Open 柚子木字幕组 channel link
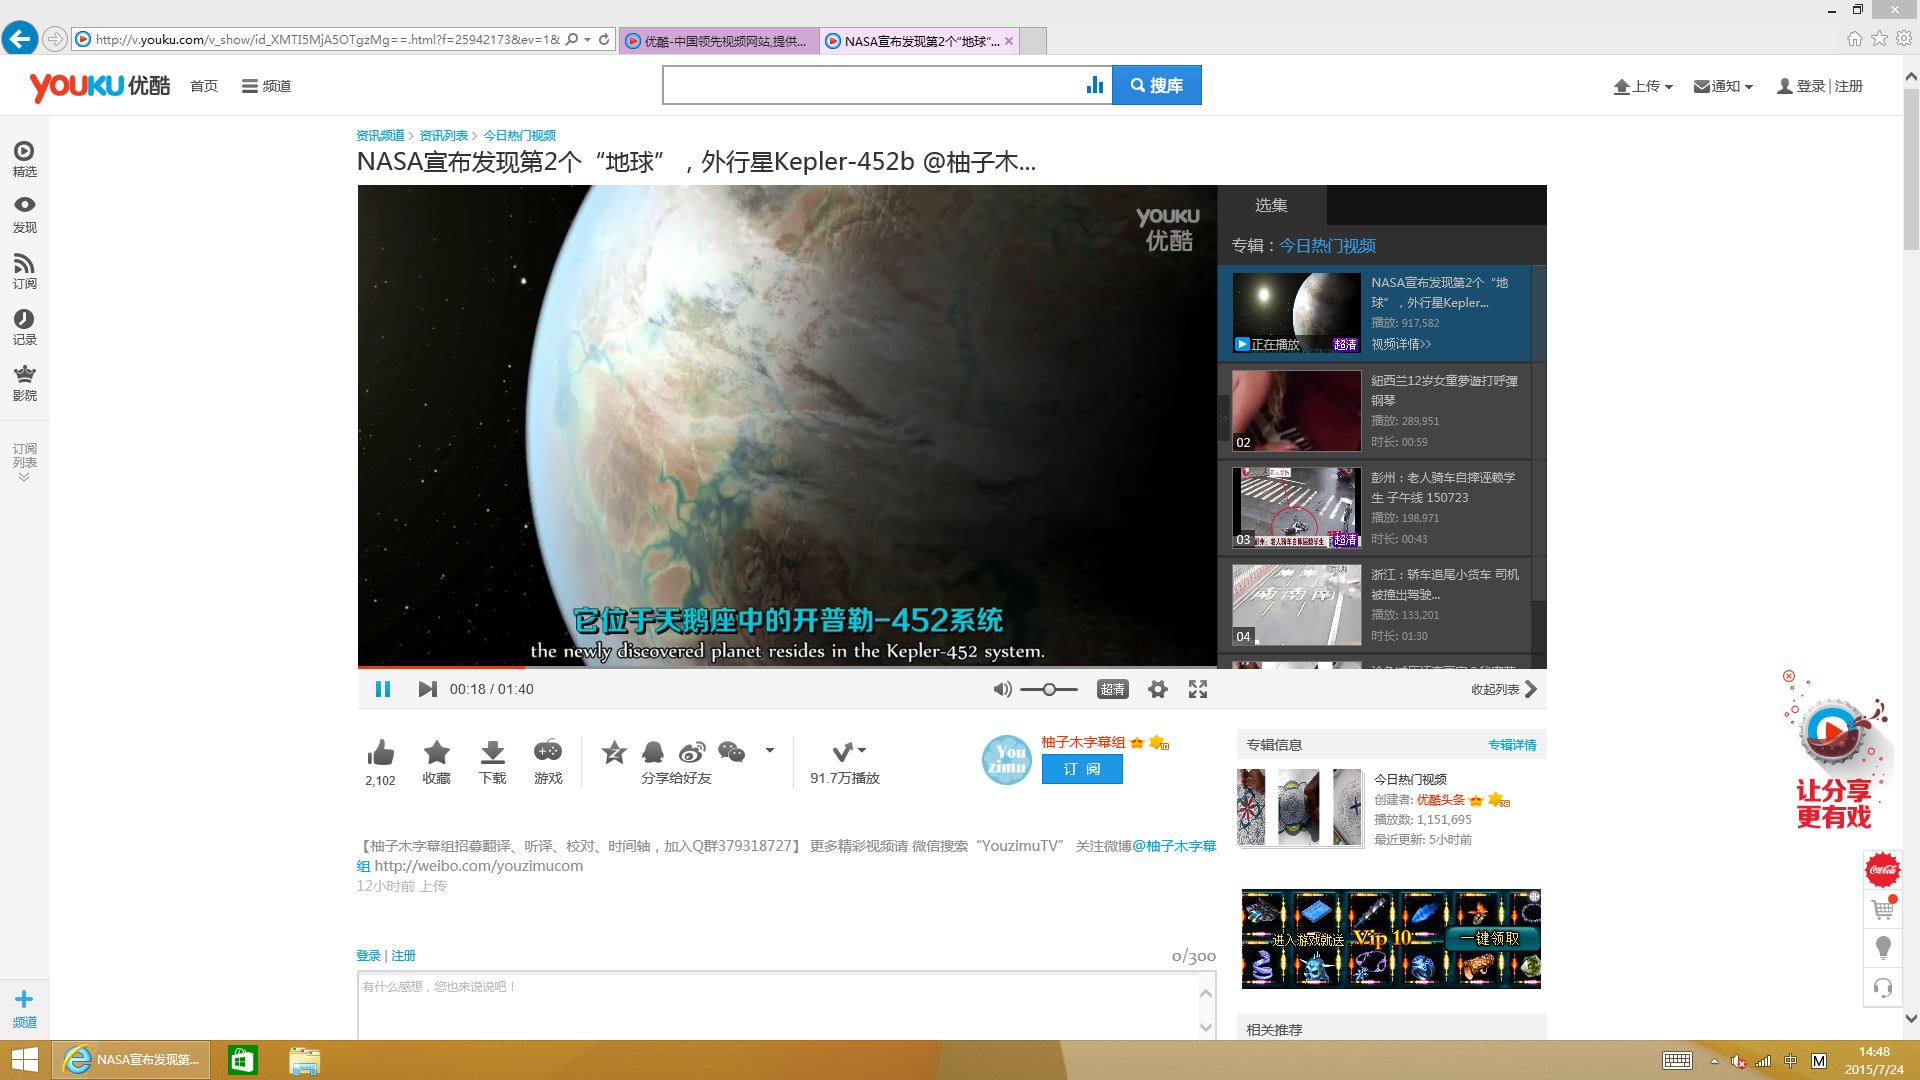The height and width of the screenshot is (1080, 1920). coord(1083,742)
